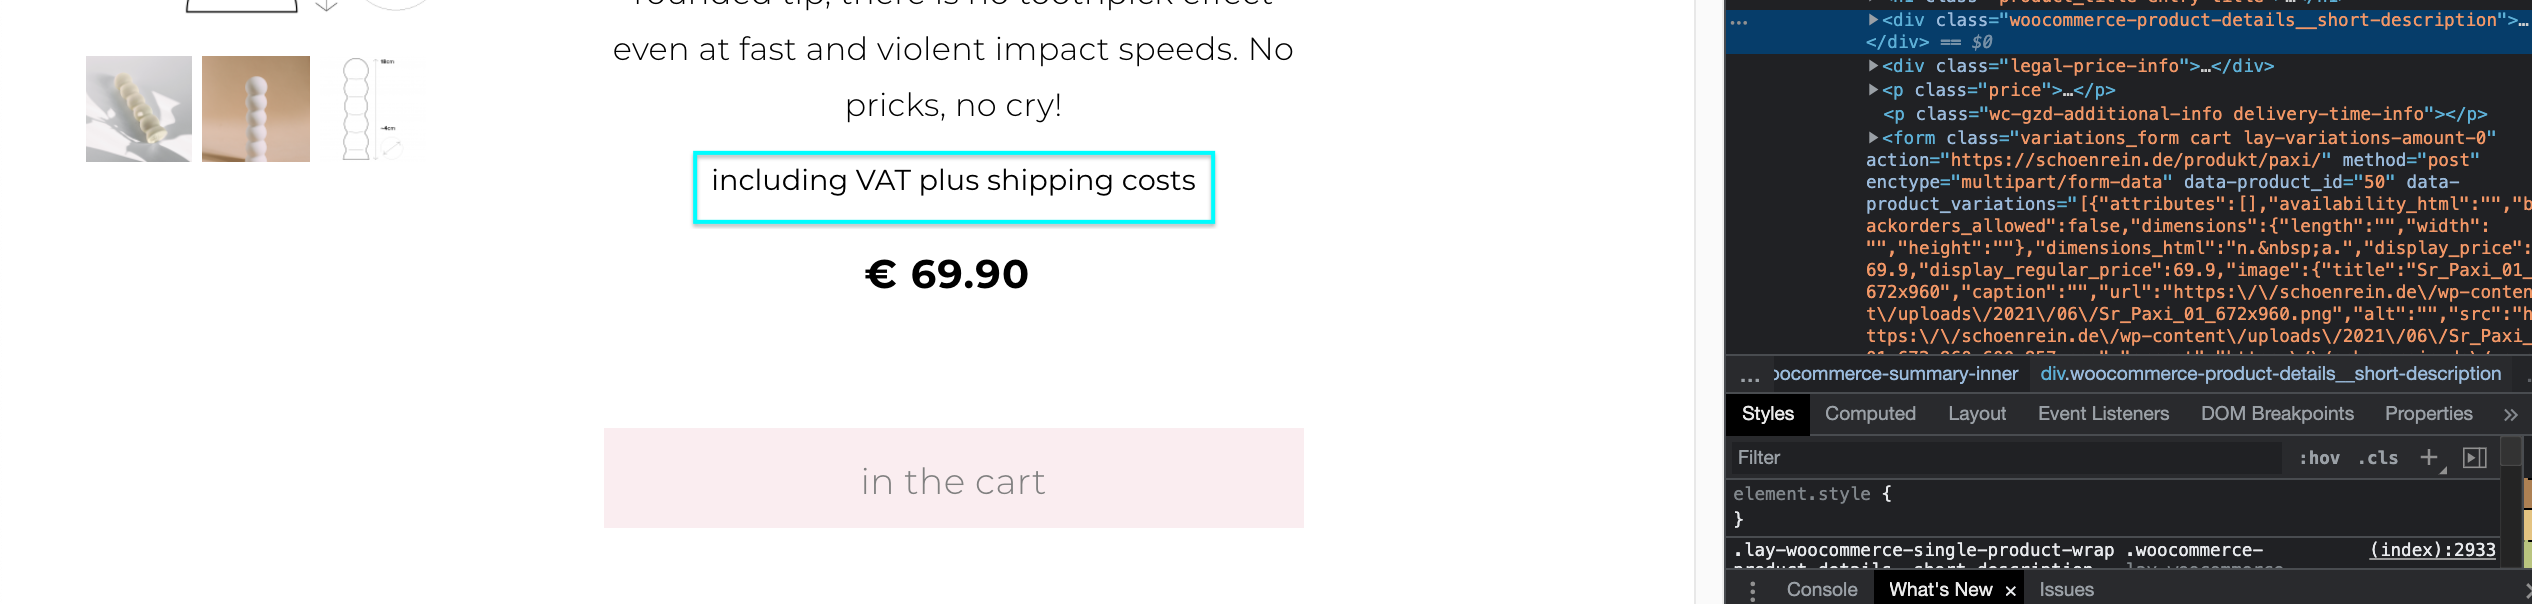Show more tabs with the double chevron
This screenshot has height=604, width=2532.
[2510, 414]
